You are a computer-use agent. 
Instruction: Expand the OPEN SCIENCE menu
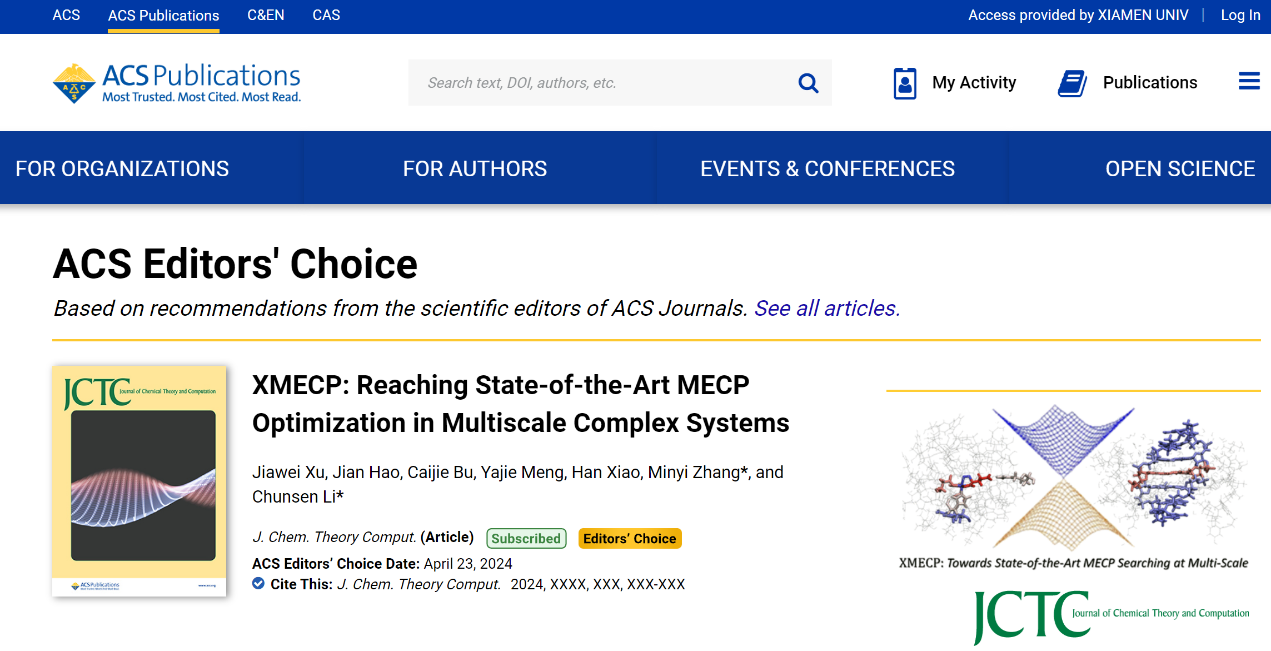(x=1180, y=169)
